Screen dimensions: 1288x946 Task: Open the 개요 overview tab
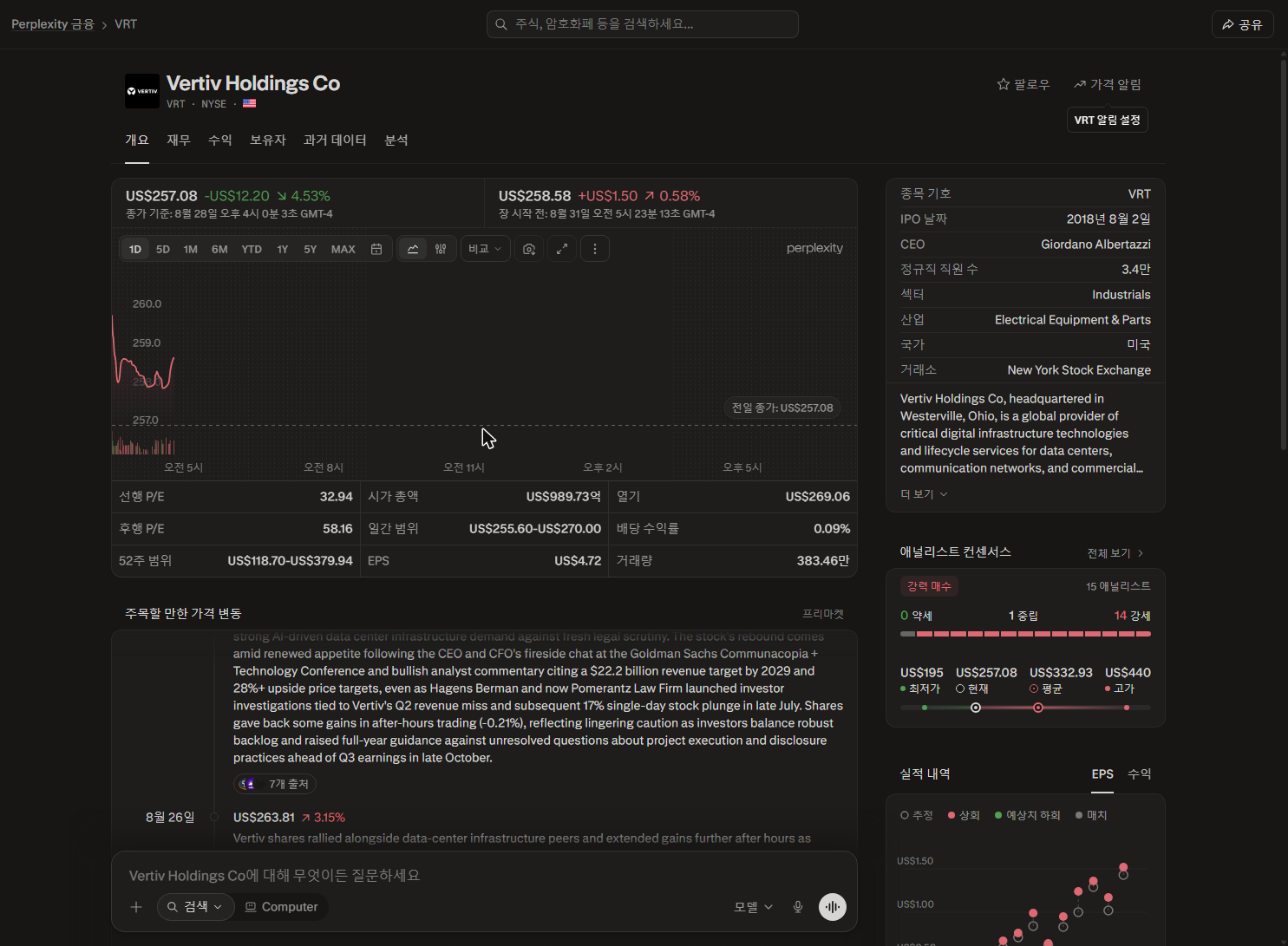coord(137,140)
